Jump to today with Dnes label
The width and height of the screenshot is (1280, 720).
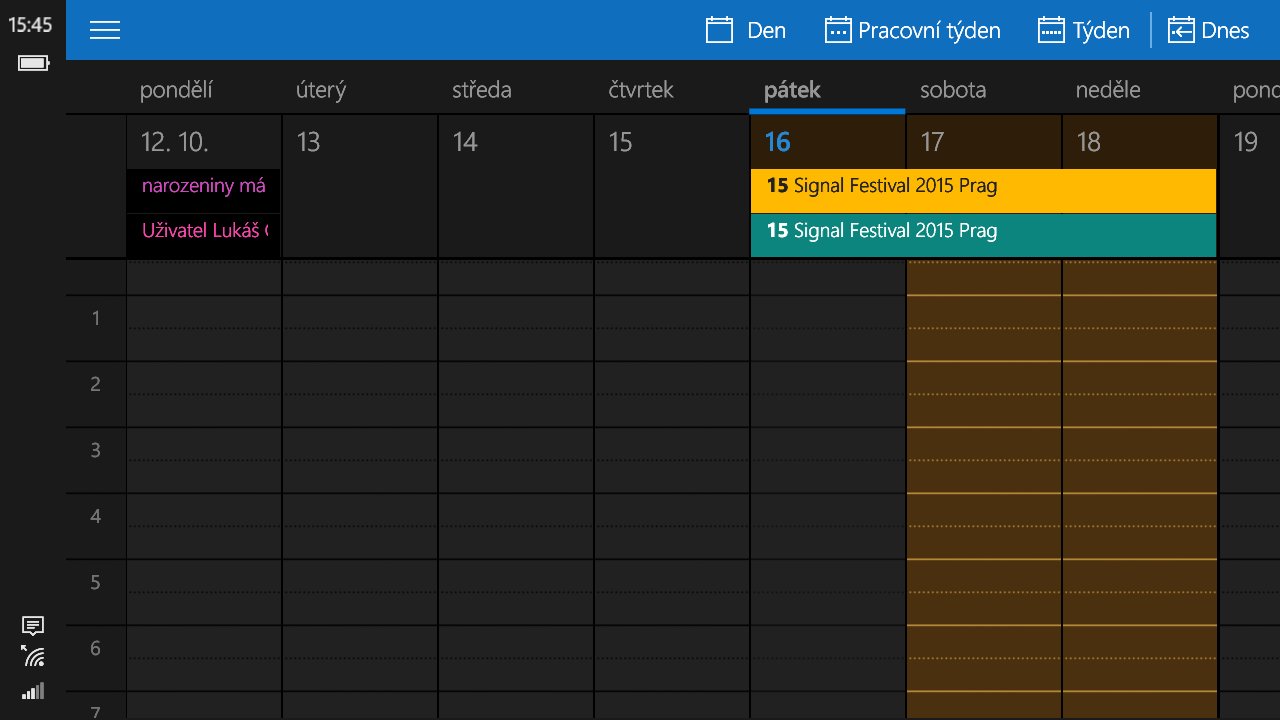click(x=1226, y=31)
